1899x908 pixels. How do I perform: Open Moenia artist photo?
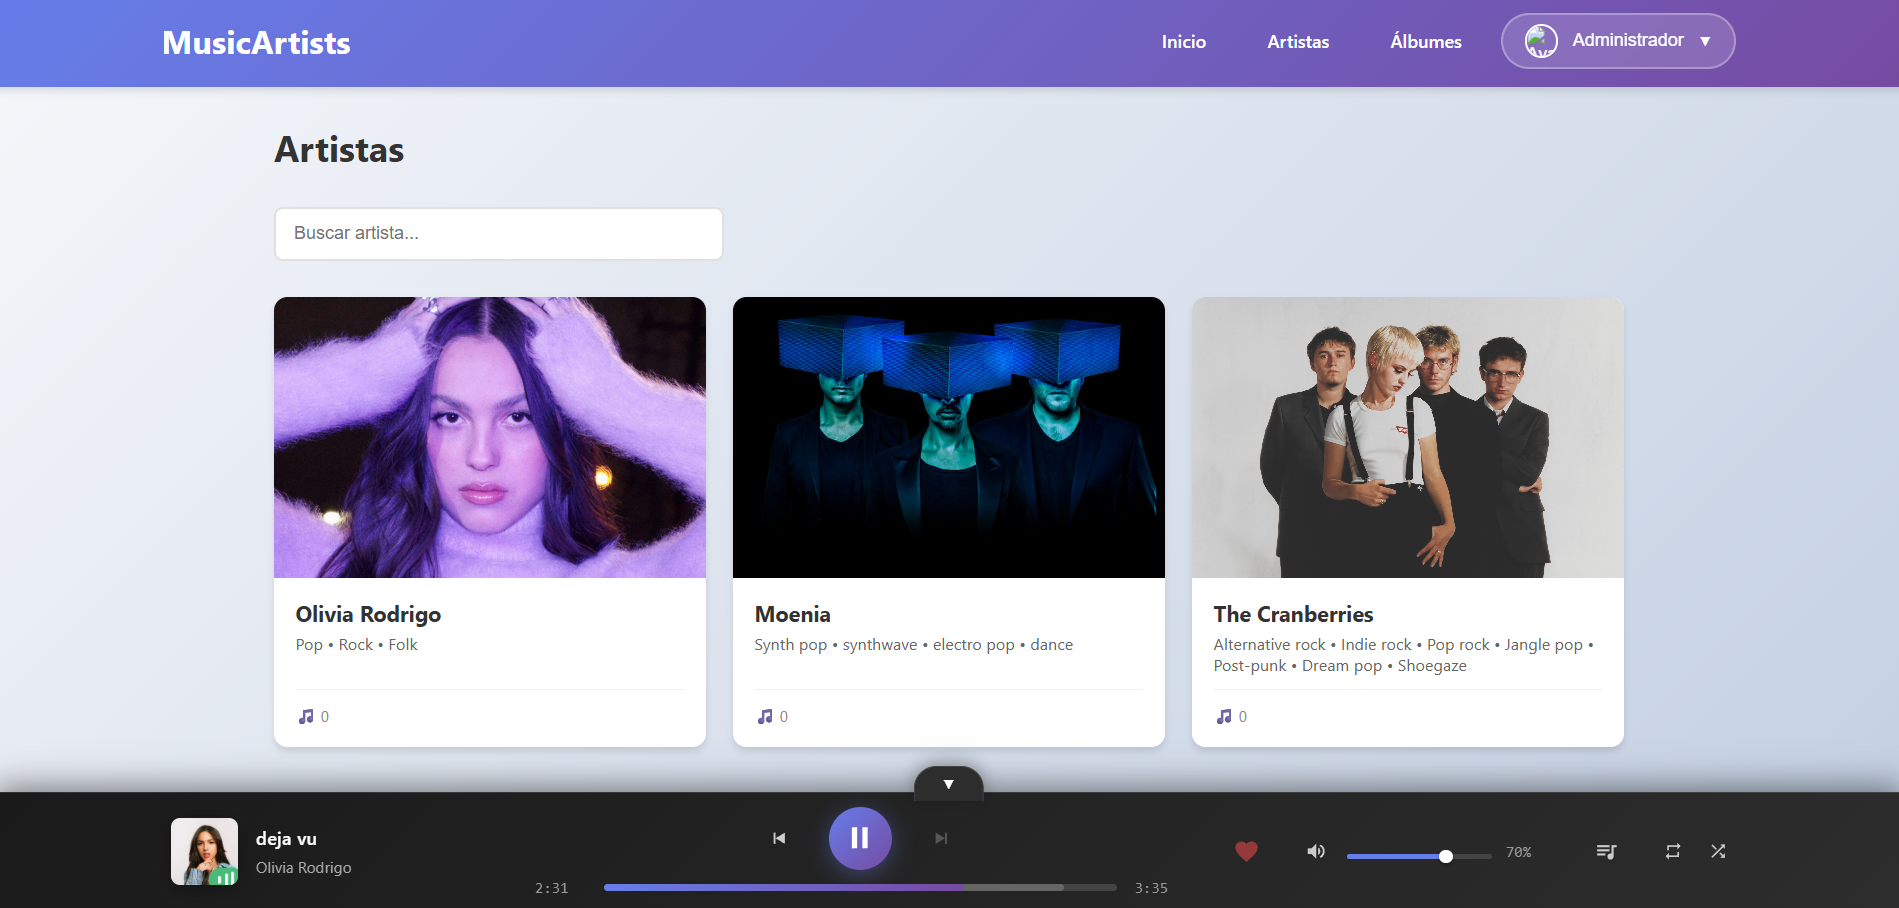coord(949,437)
